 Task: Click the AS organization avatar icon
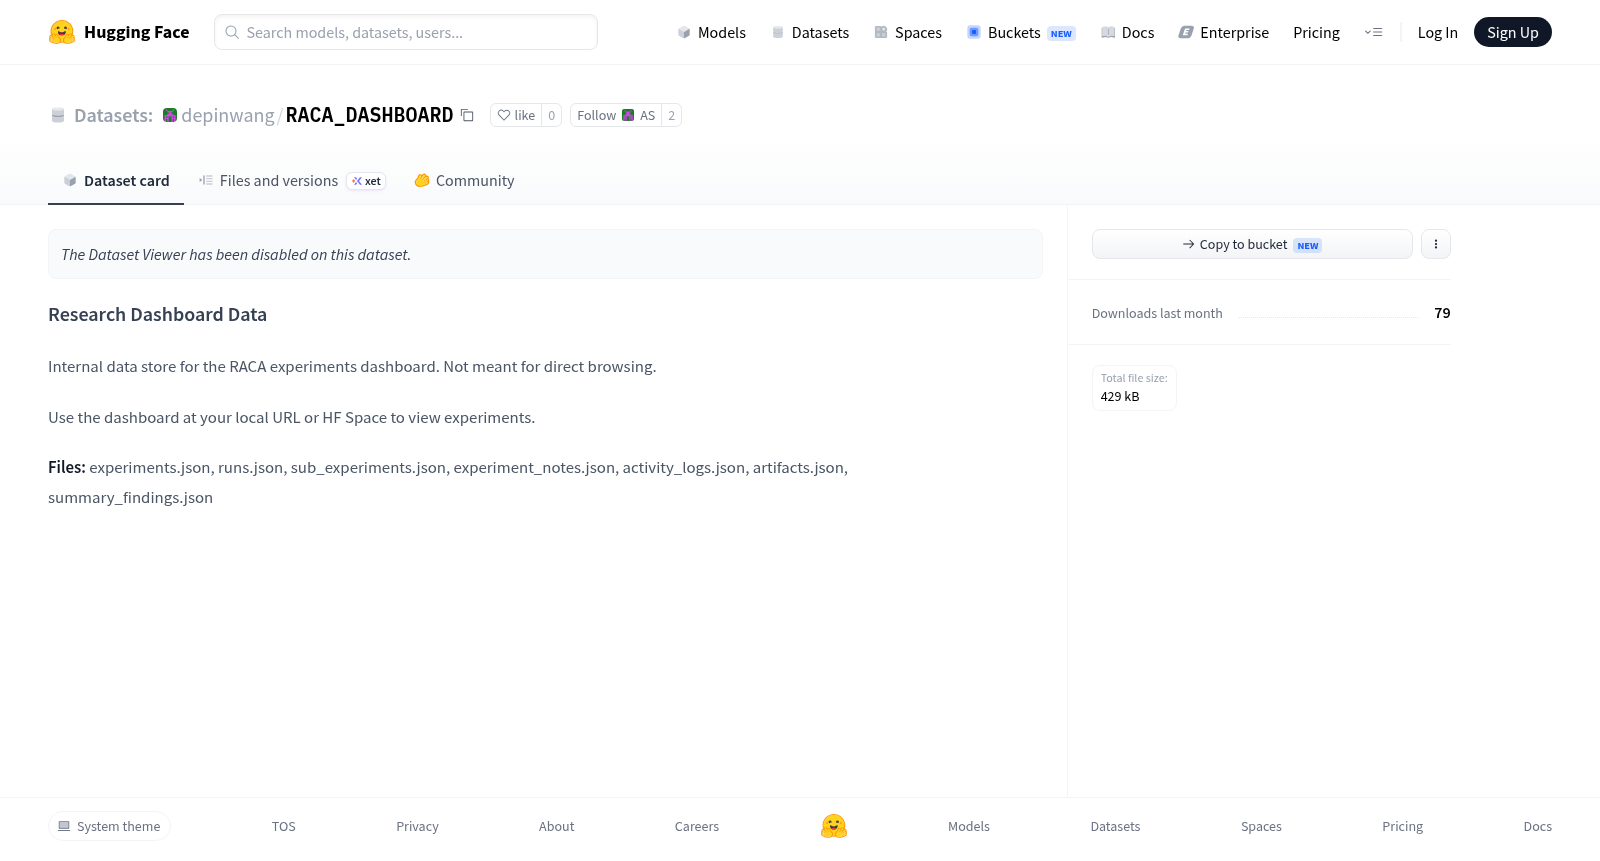point(628,115)
